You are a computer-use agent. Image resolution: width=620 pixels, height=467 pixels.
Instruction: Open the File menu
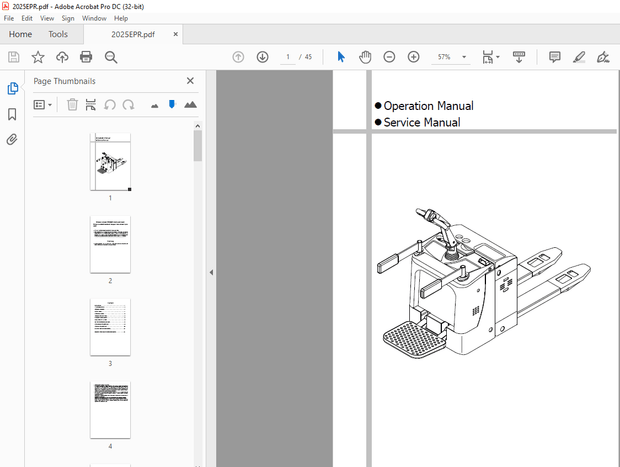click(9, 18)
